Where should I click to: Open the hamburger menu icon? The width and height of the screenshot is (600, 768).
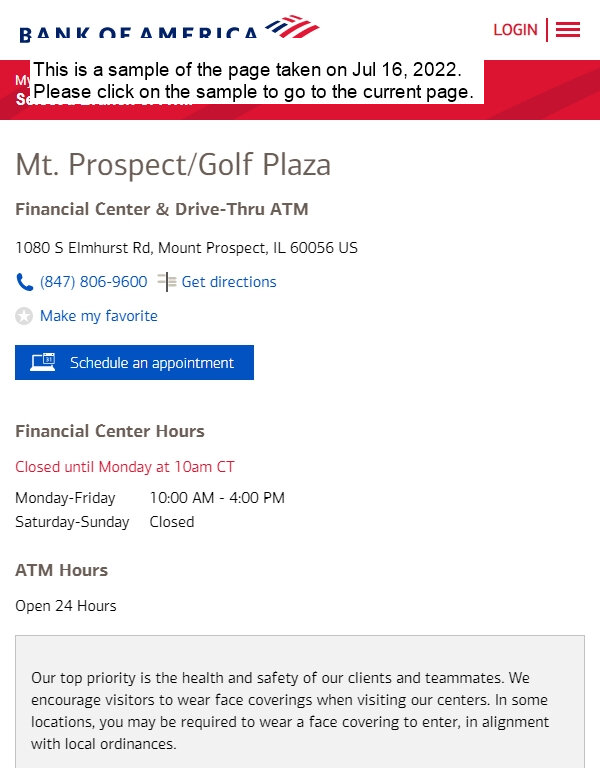pos(568,29)
